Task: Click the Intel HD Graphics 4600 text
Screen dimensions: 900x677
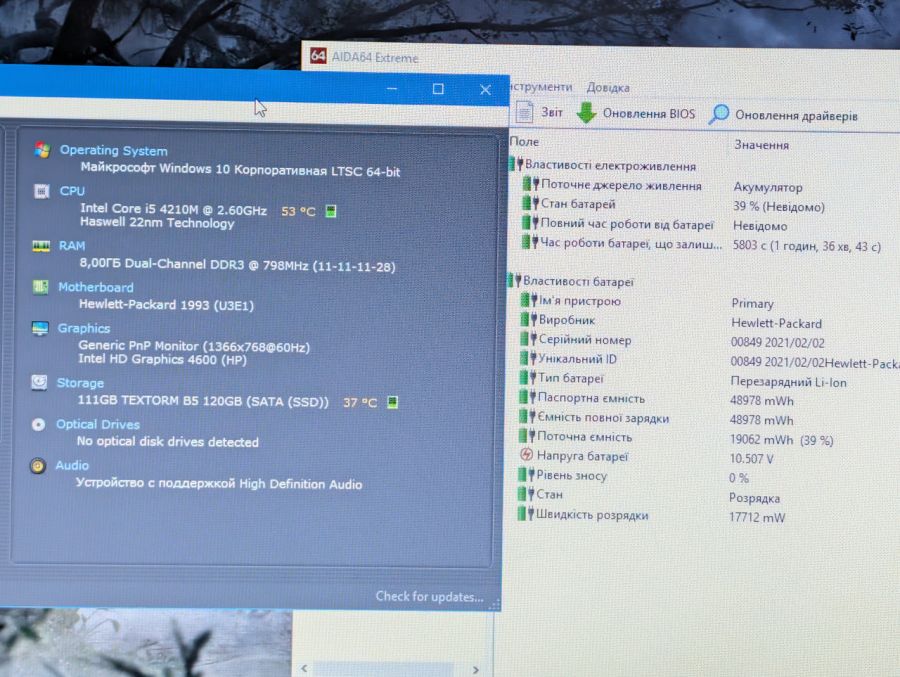Action: pyautogui.click(x=162, y=359)
